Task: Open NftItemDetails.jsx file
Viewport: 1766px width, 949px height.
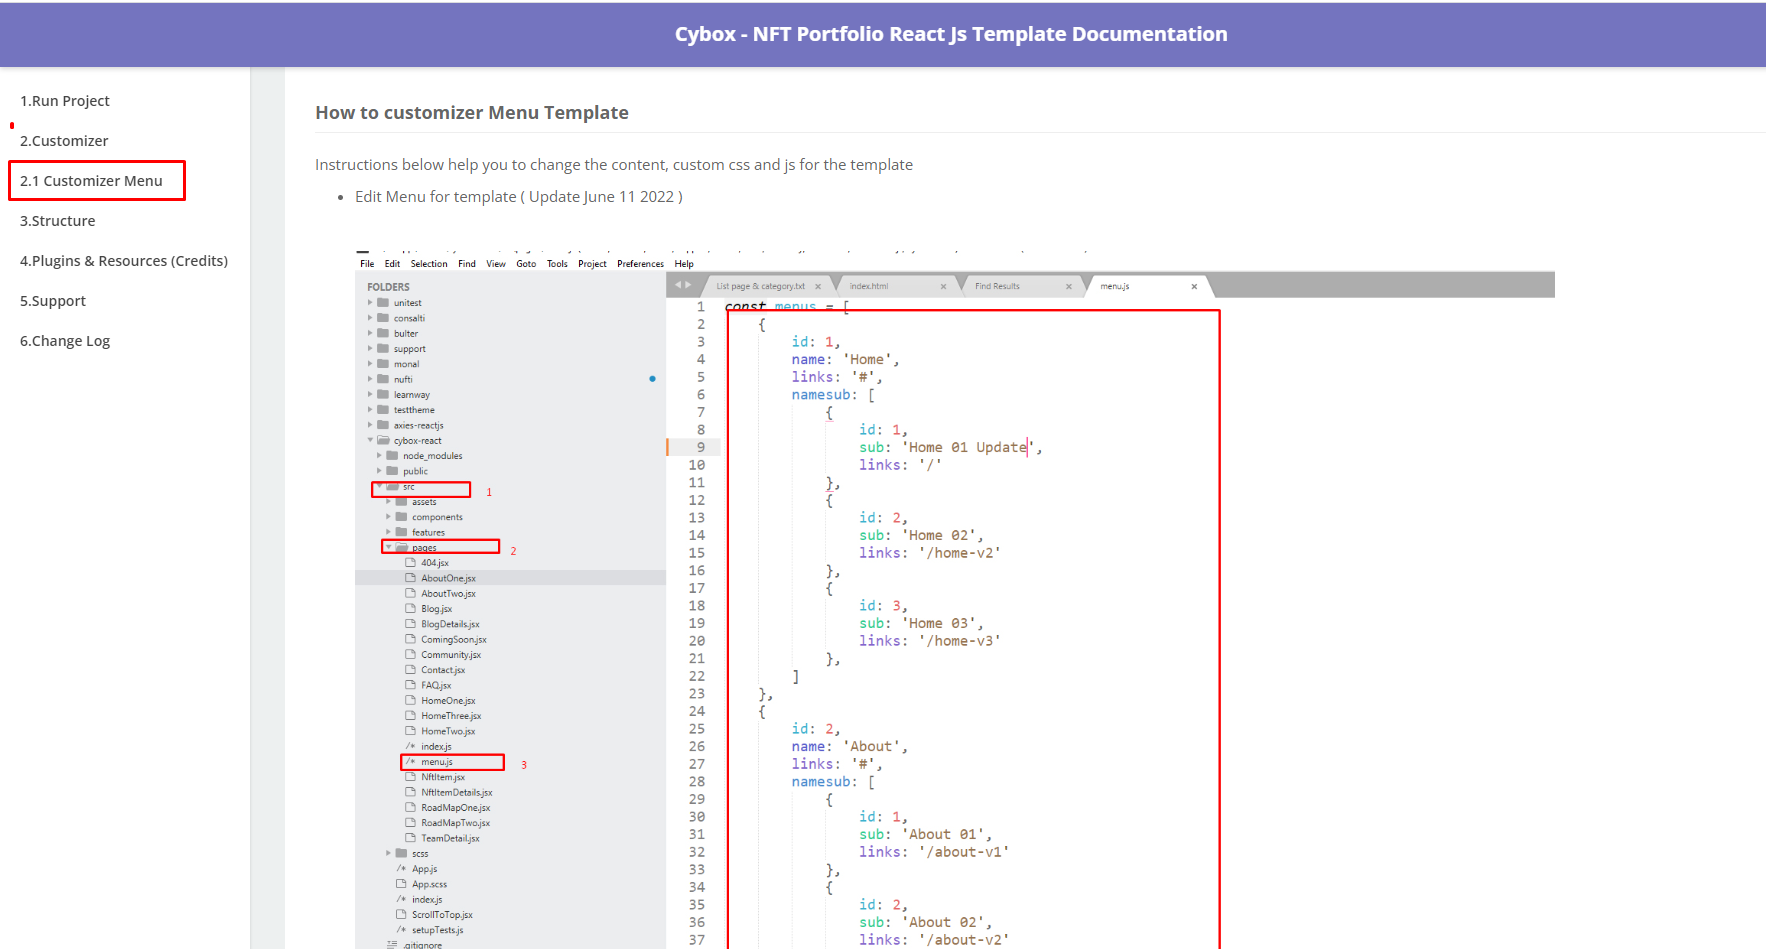Action: [x=457, y=793]
